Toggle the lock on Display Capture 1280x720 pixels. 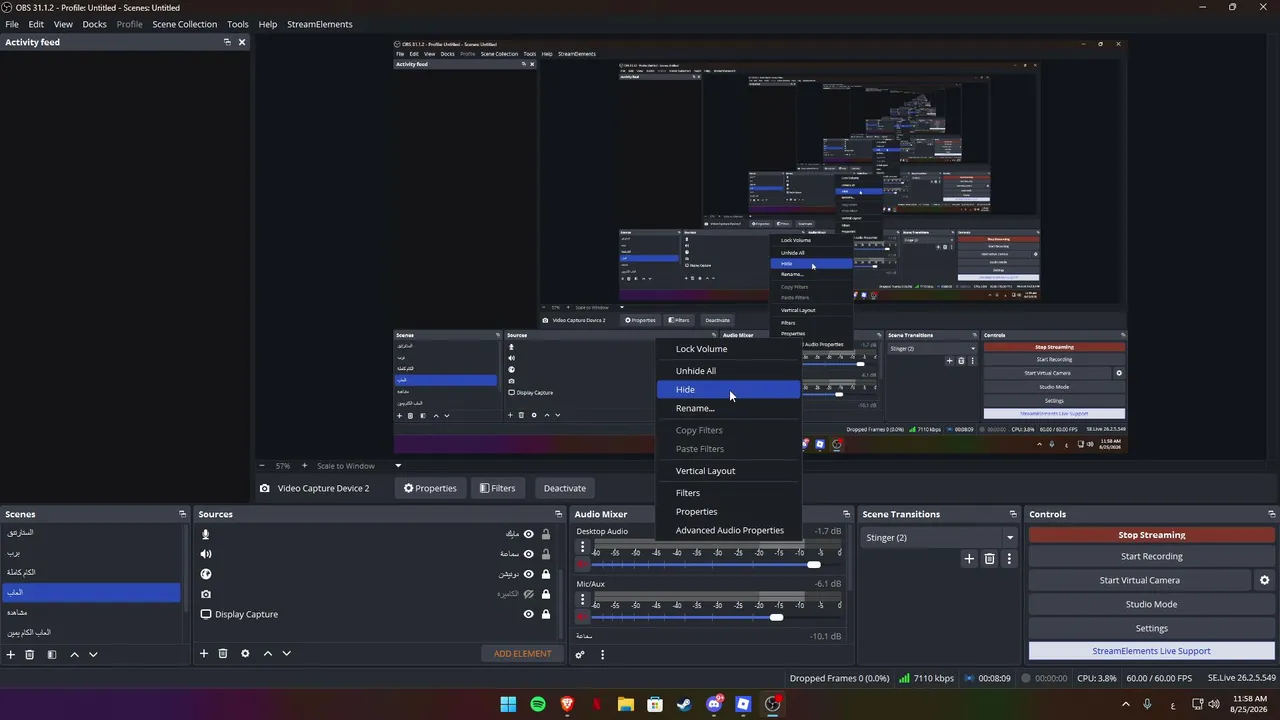tap(545, 614)
